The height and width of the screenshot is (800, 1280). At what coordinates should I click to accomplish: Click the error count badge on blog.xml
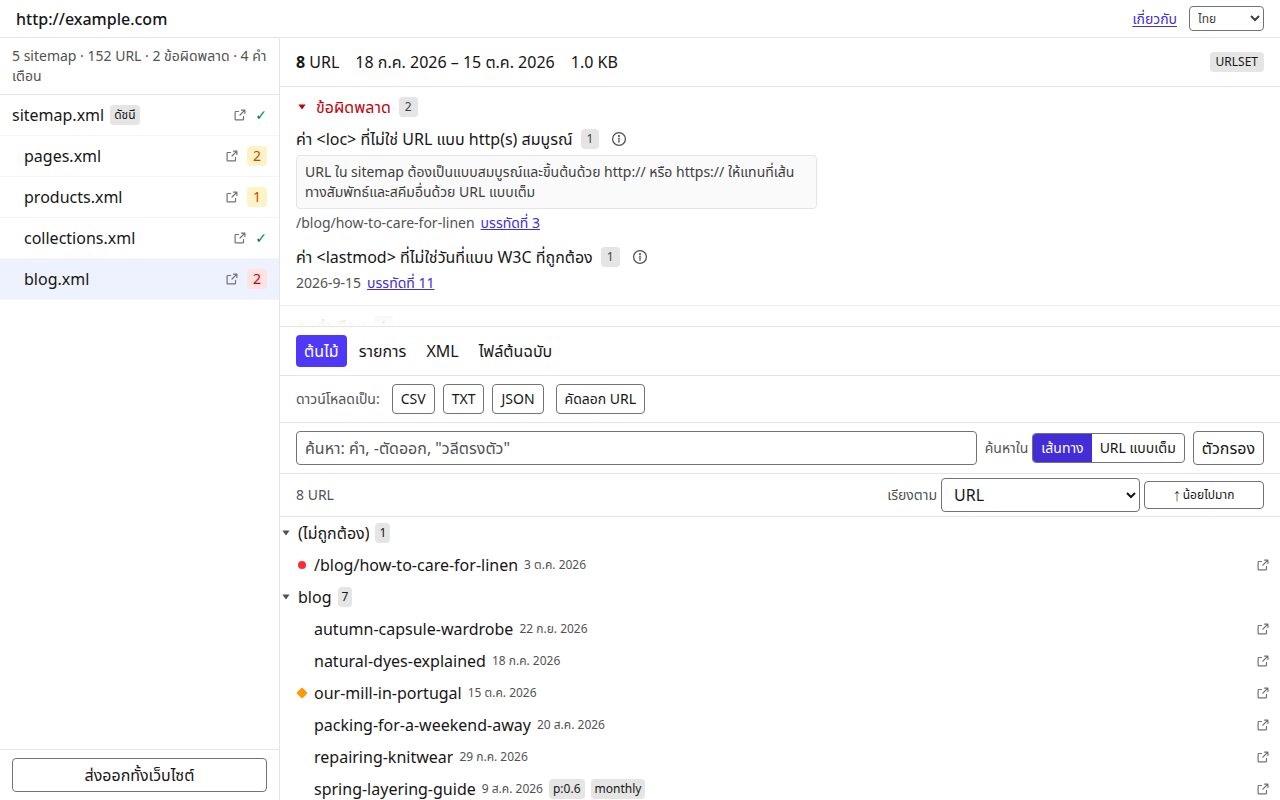coord(257,279)
